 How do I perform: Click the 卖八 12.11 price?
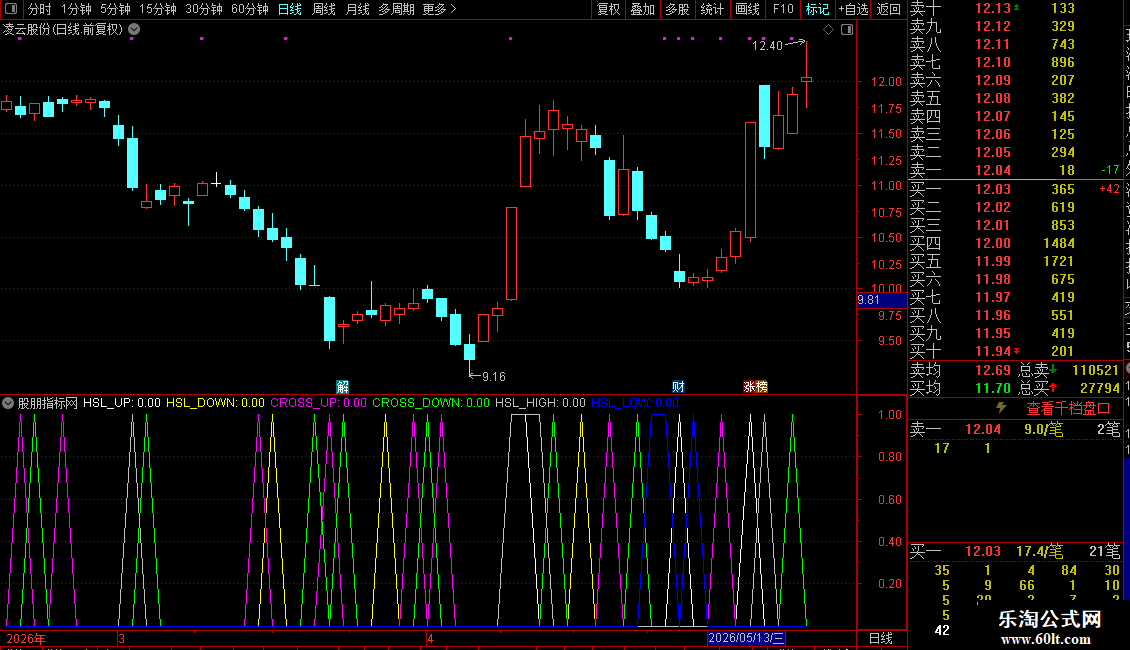[993, 45]
